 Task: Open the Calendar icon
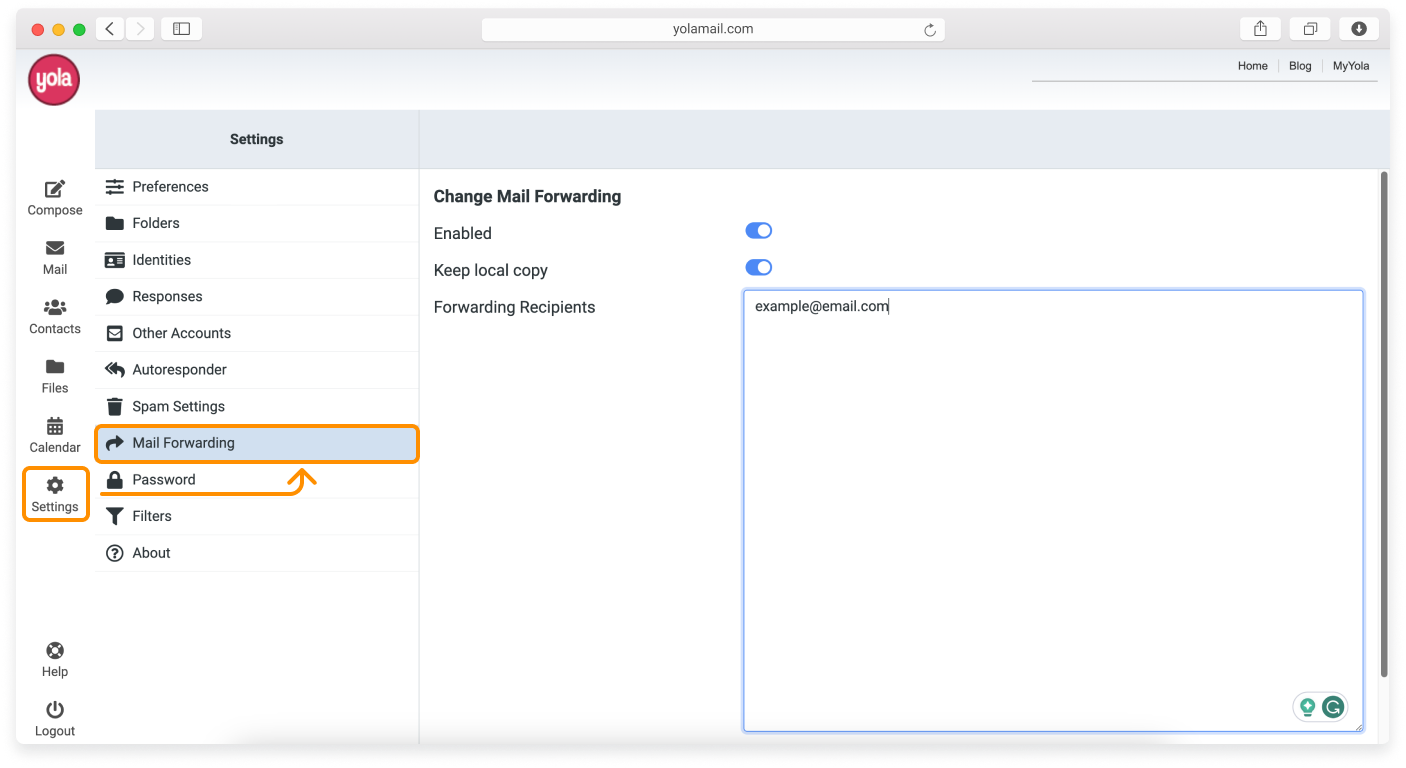click(x=54, y=426)
